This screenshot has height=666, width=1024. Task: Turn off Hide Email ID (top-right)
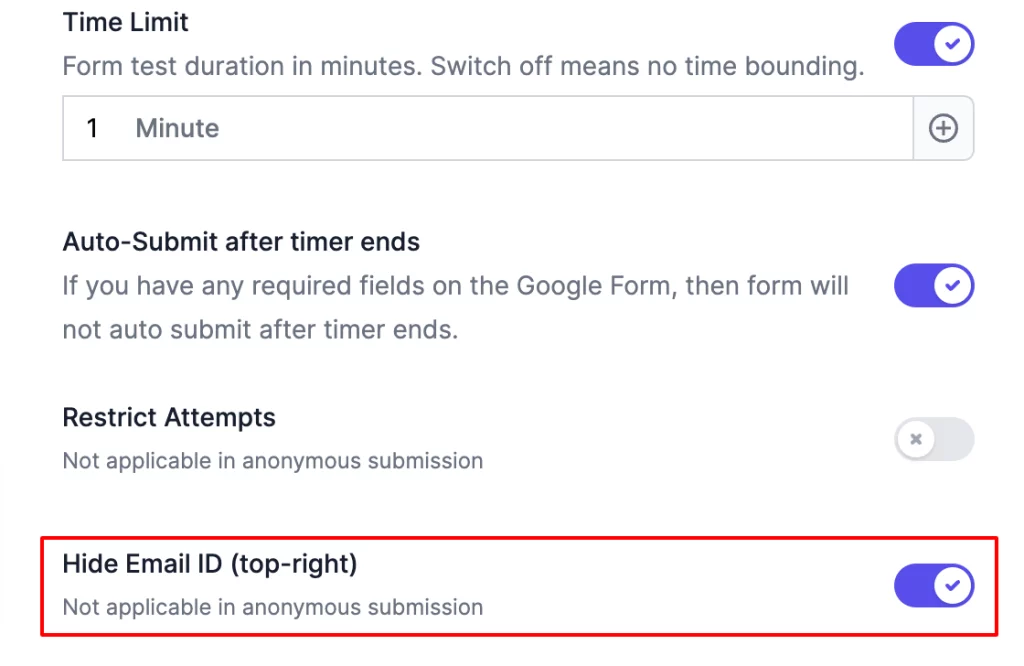pos(934,586)
